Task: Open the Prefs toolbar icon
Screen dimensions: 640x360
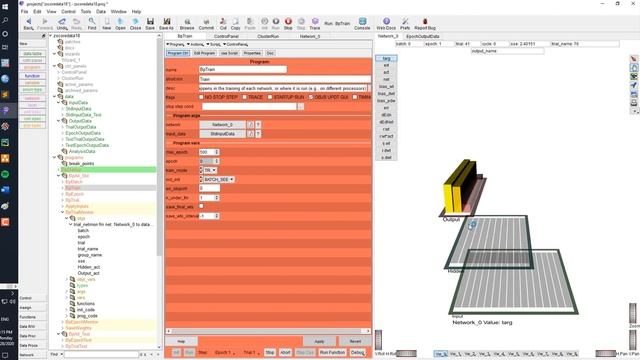Action: 405,23
